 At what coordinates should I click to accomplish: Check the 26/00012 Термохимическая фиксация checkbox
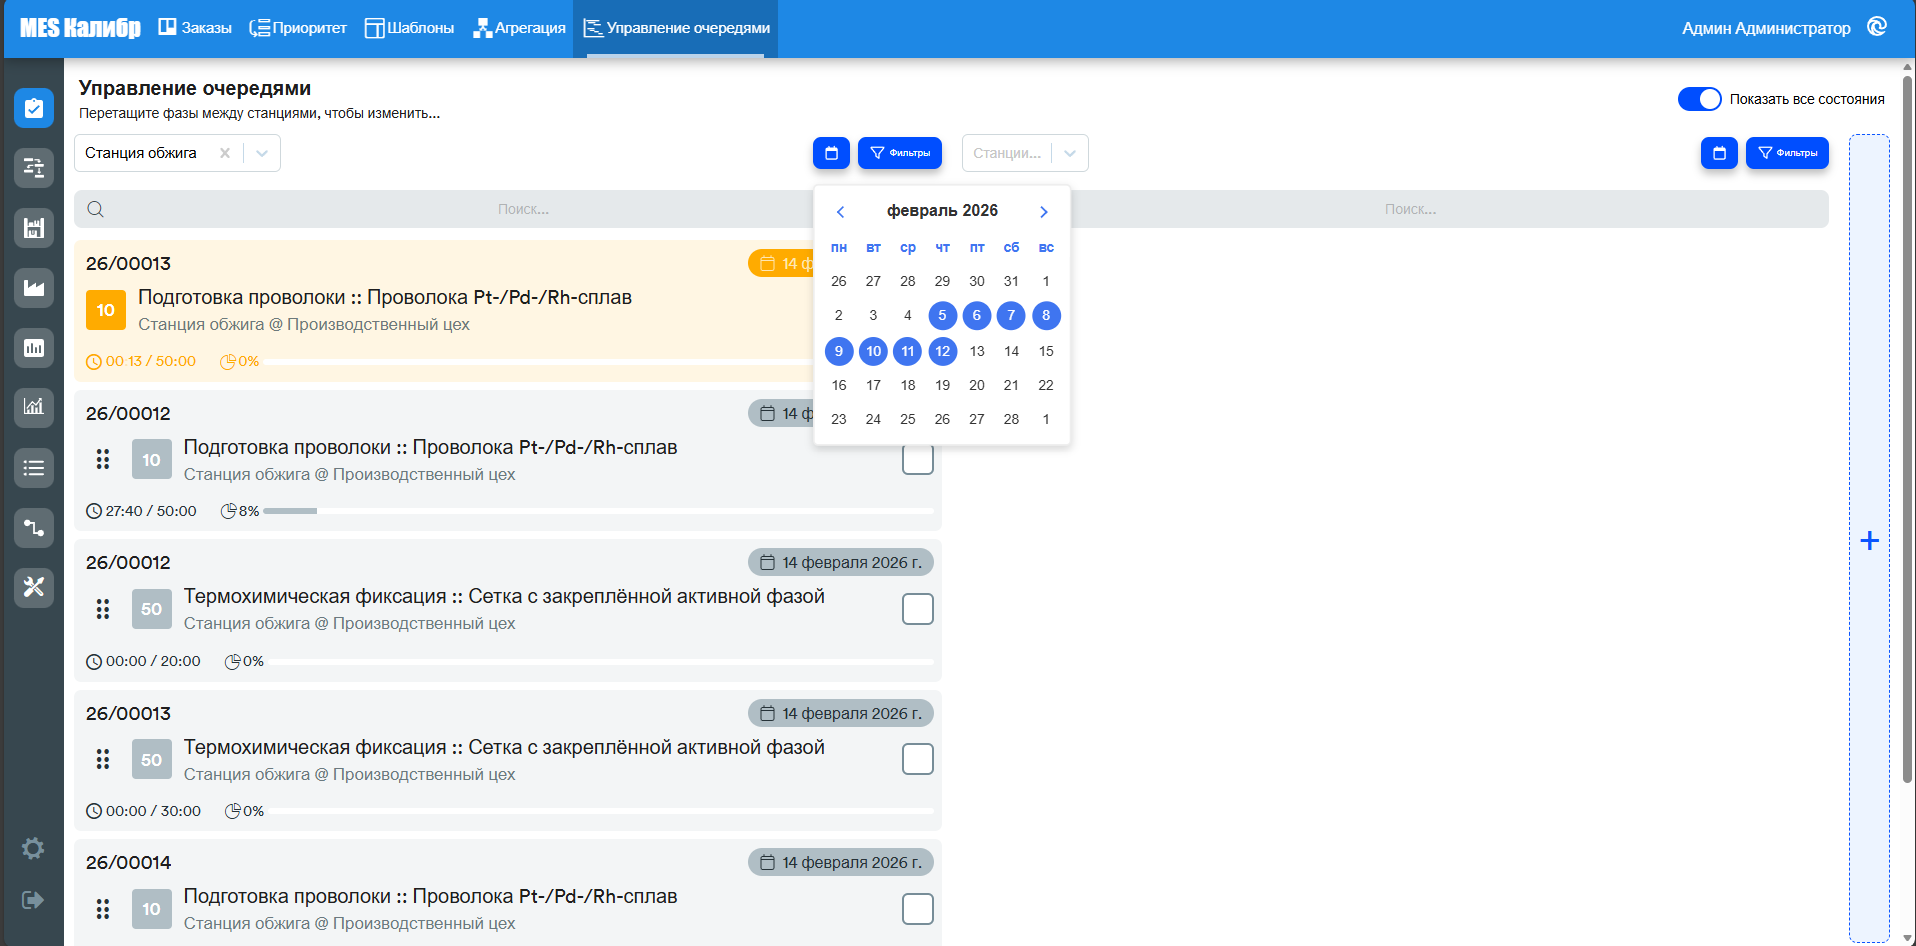click(x=917, y=609)
